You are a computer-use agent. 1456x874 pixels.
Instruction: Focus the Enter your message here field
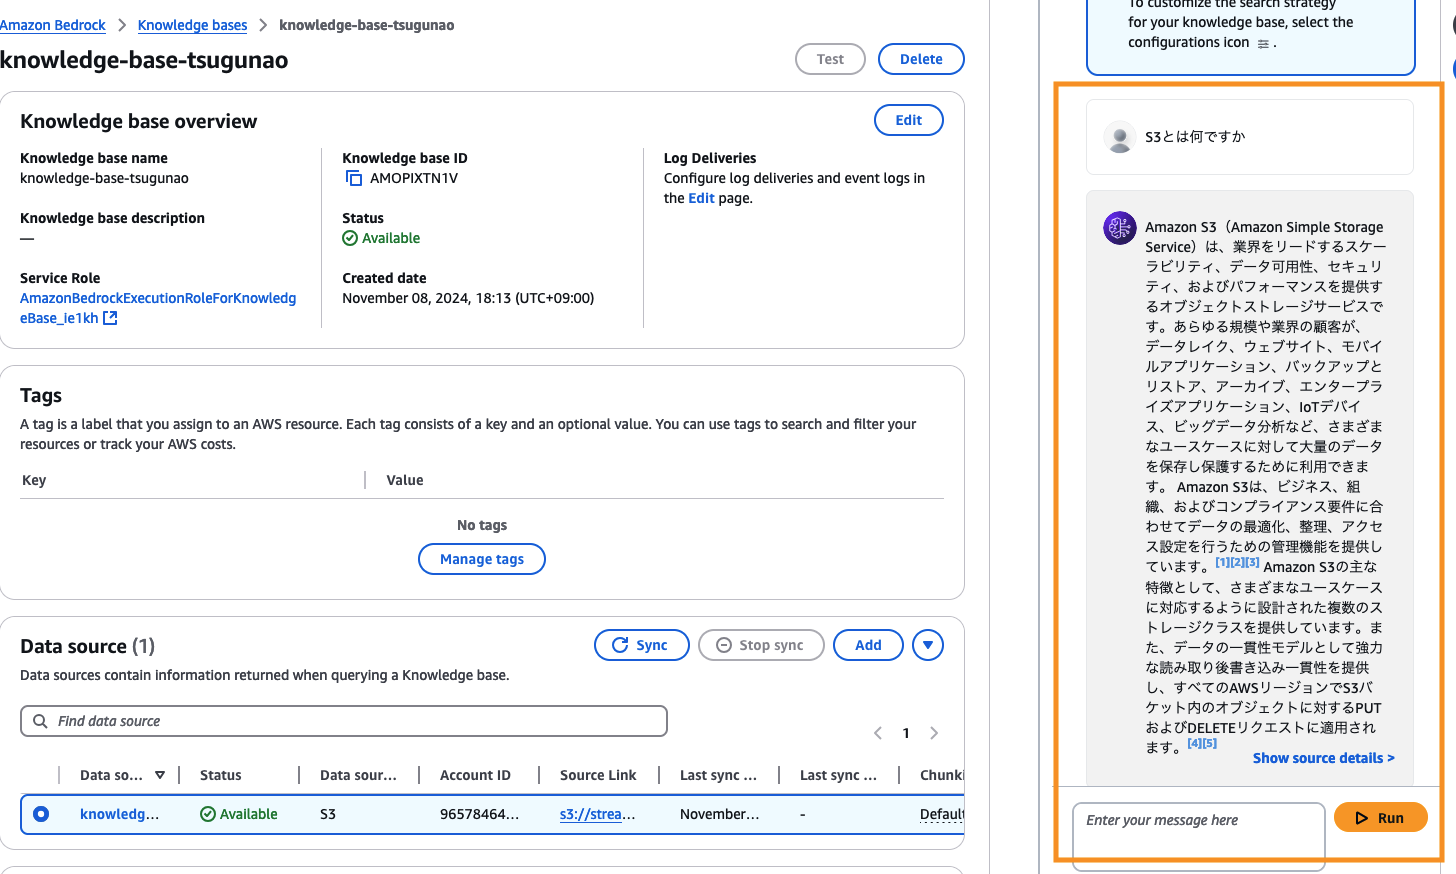[x=1199, y=837]
